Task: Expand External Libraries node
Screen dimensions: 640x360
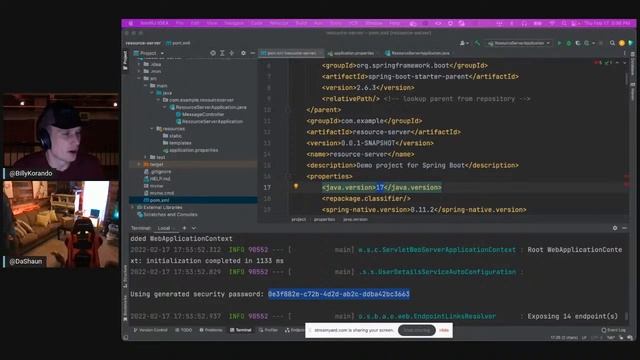Action: (x=133, y=207)
